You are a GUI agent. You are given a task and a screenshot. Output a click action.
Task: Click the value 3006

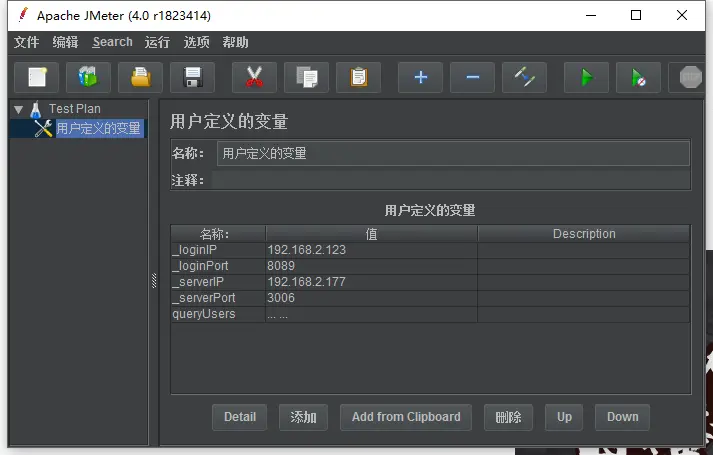(x=281, y=298)
